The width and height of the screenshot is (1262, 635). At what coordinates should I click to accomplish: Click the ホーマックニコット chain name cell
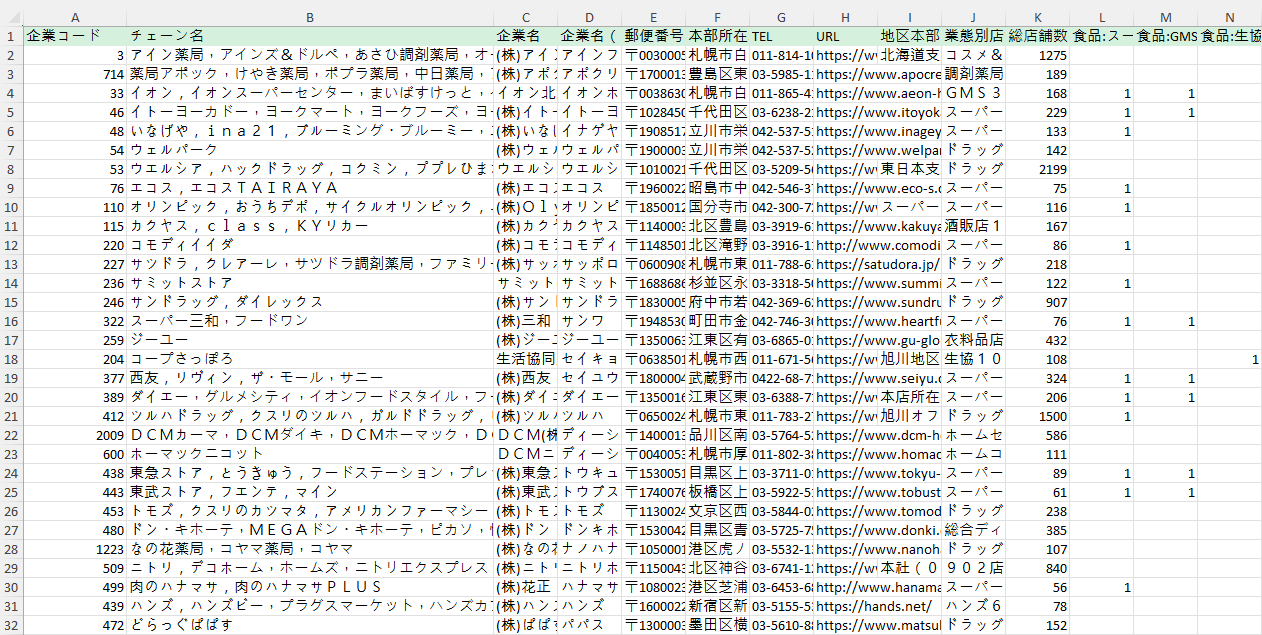tap(310, 454)
